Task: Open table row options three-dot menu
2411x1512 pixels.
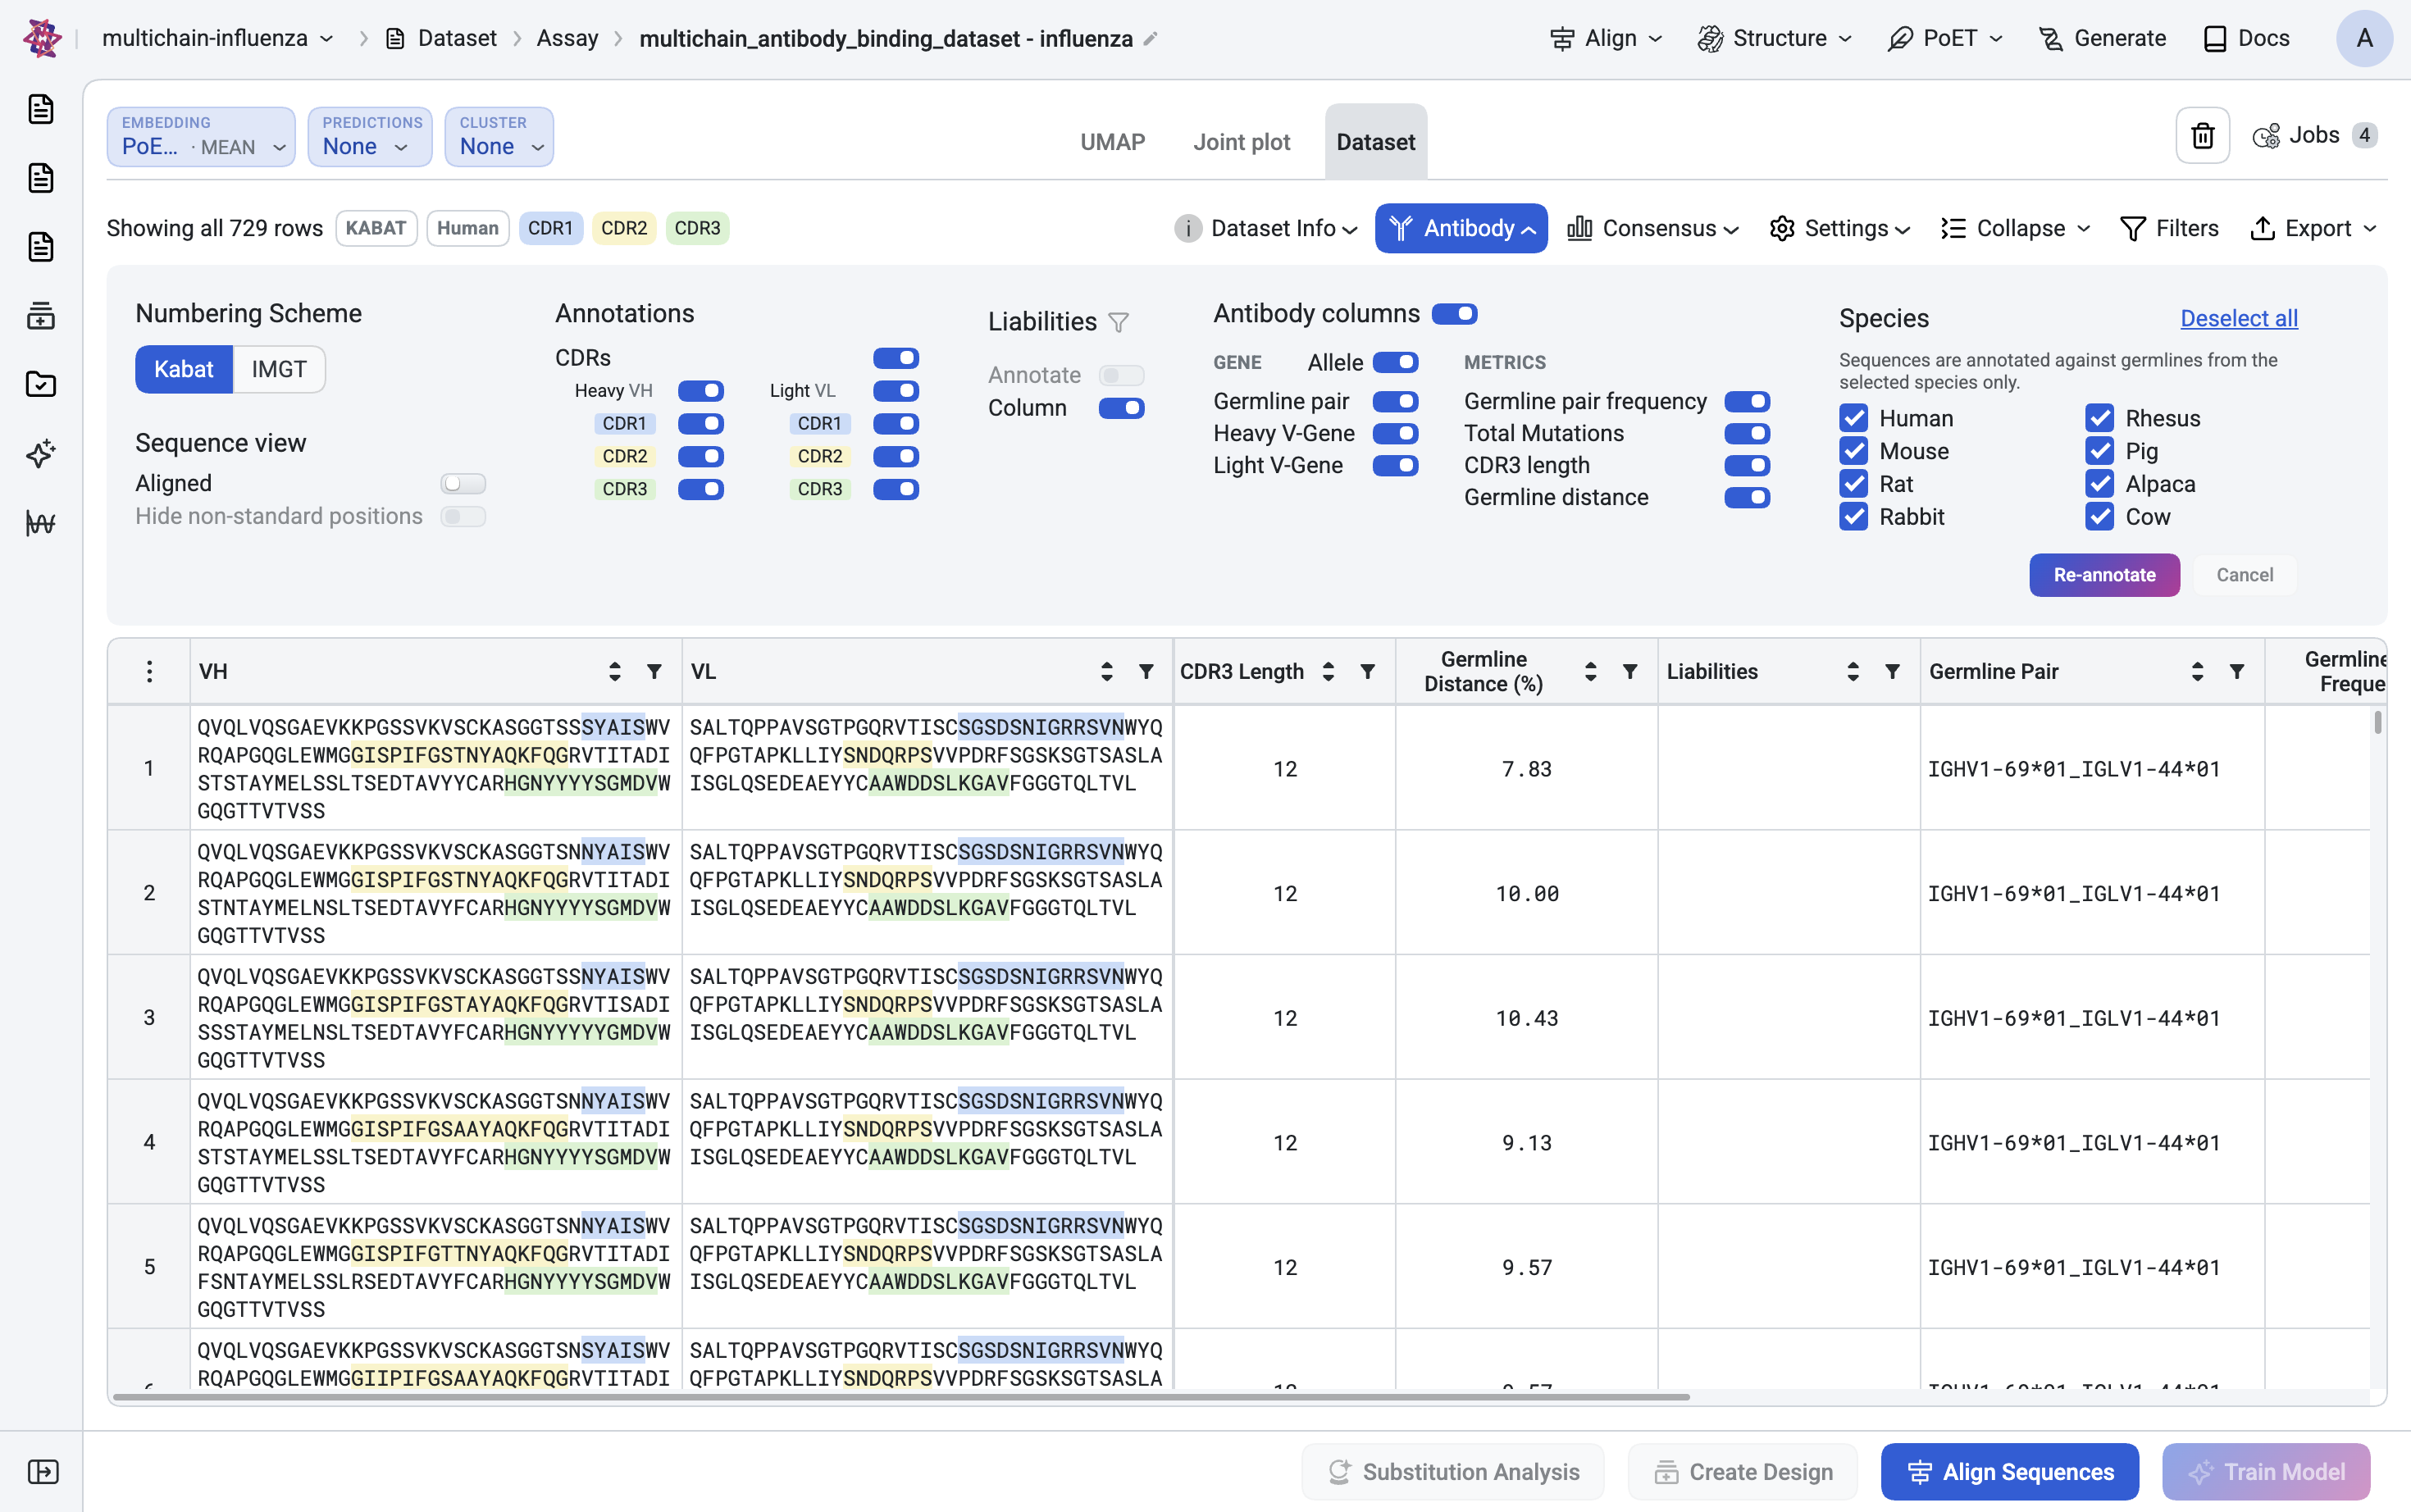Action: 149,671
